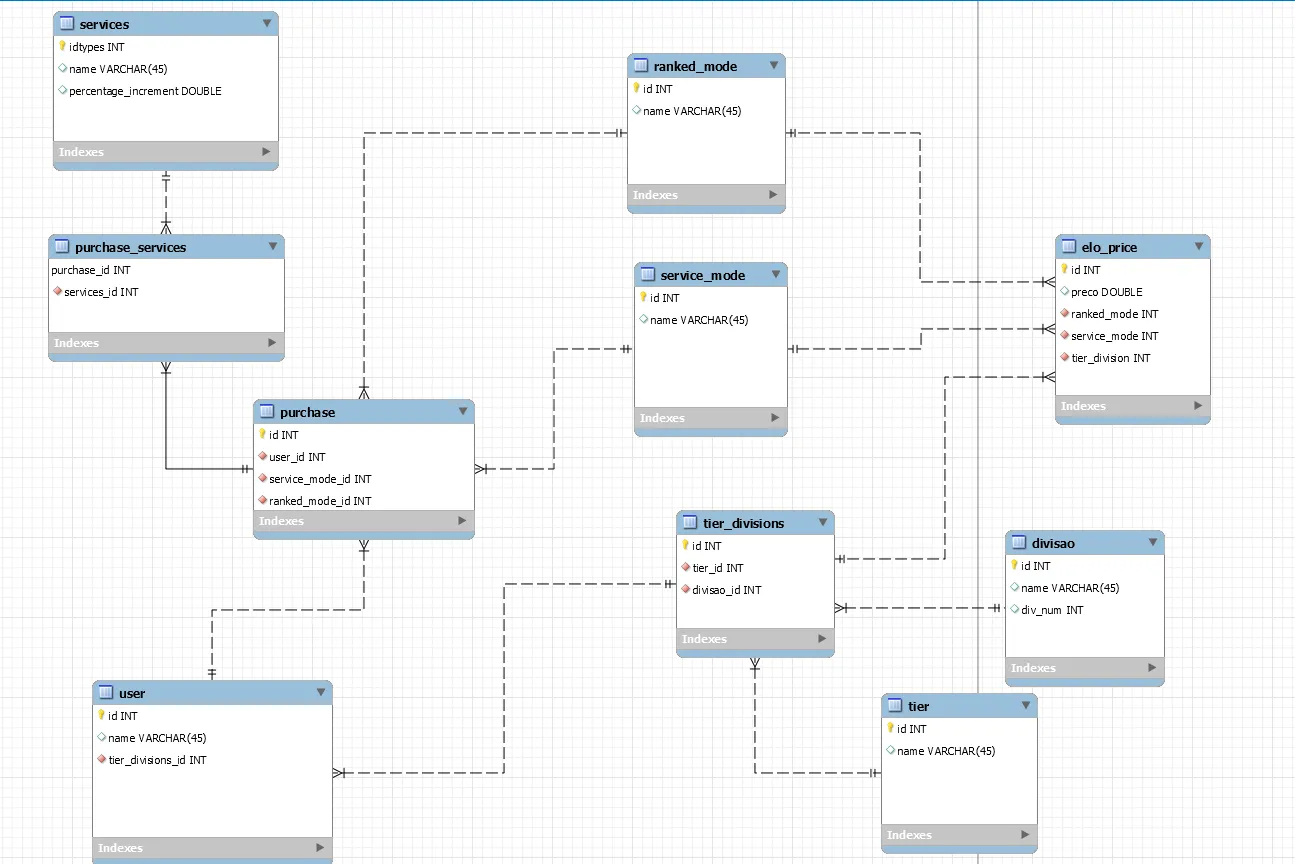The image size is (1295, 864).
Task: Click the key icon next to purchase id INT
Action: pos(262,435)
